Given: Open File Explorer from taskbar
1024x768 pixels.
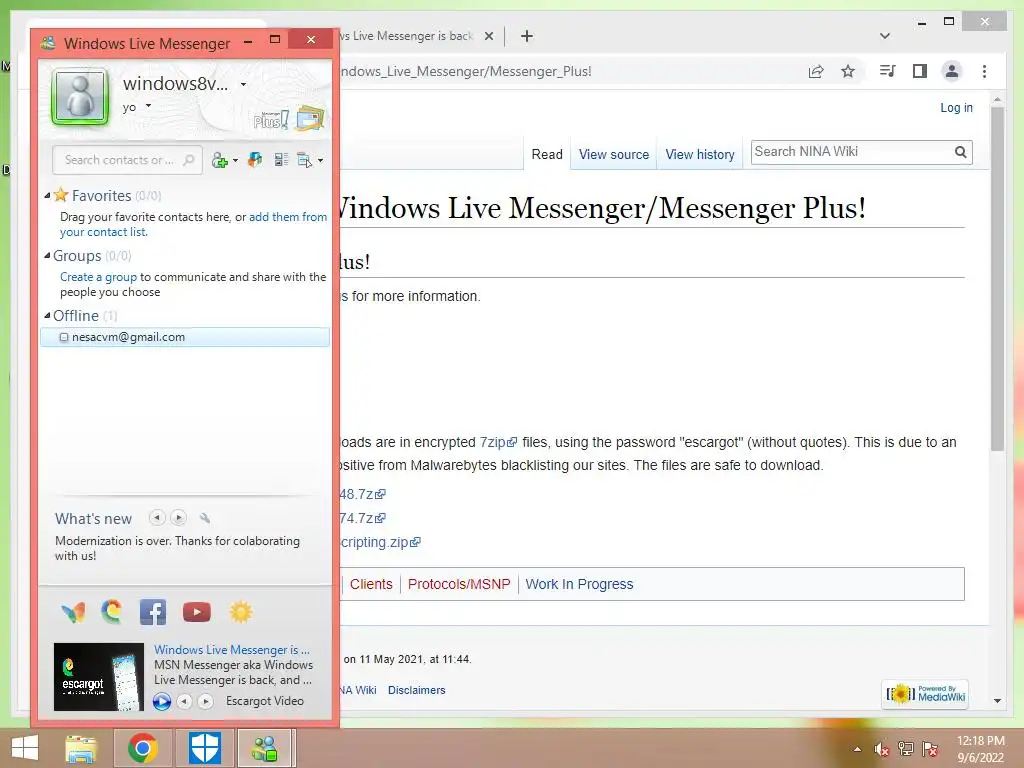Looking at the screenshot, I should point(81,748).
